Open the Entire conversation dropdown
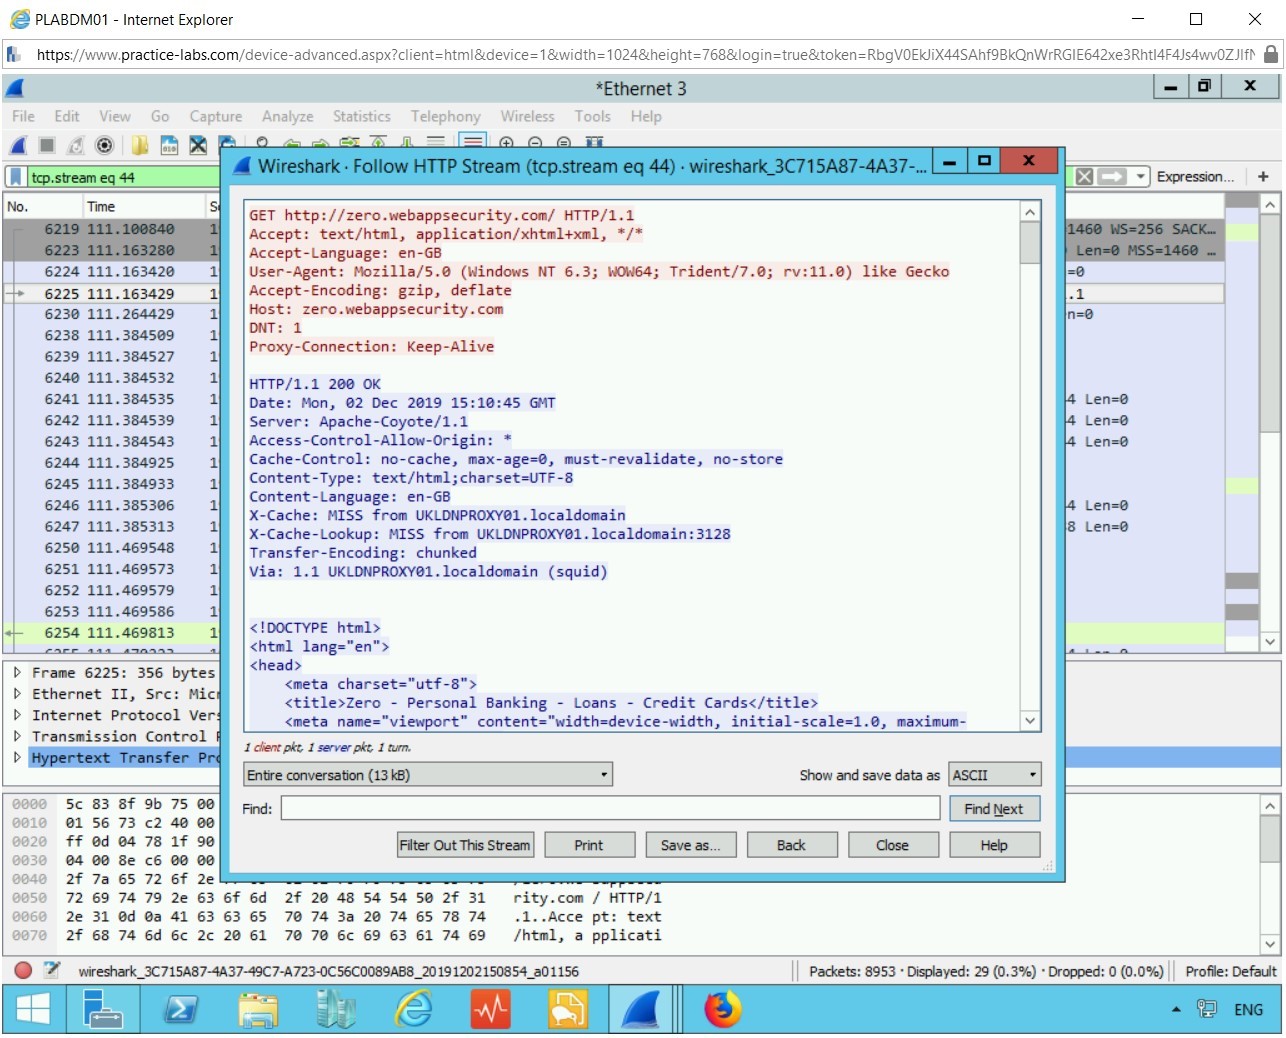The image size is (1286, 1038). [428, 775]
